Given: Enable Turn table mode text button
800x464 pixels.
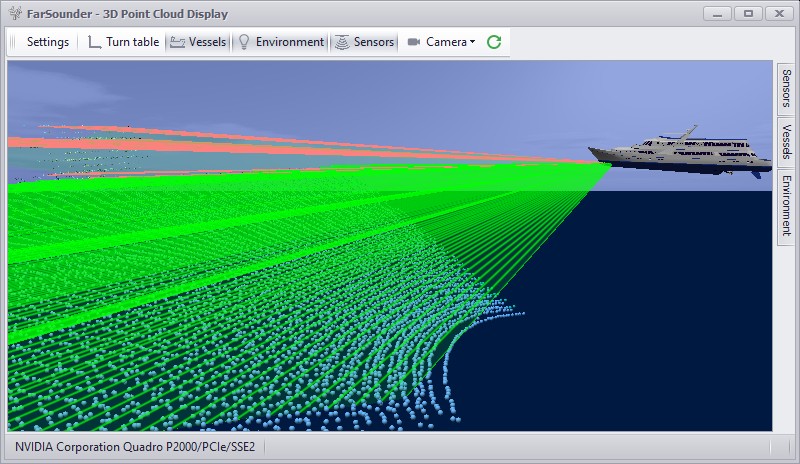Looking at the screenshot, I should point(132,42).
